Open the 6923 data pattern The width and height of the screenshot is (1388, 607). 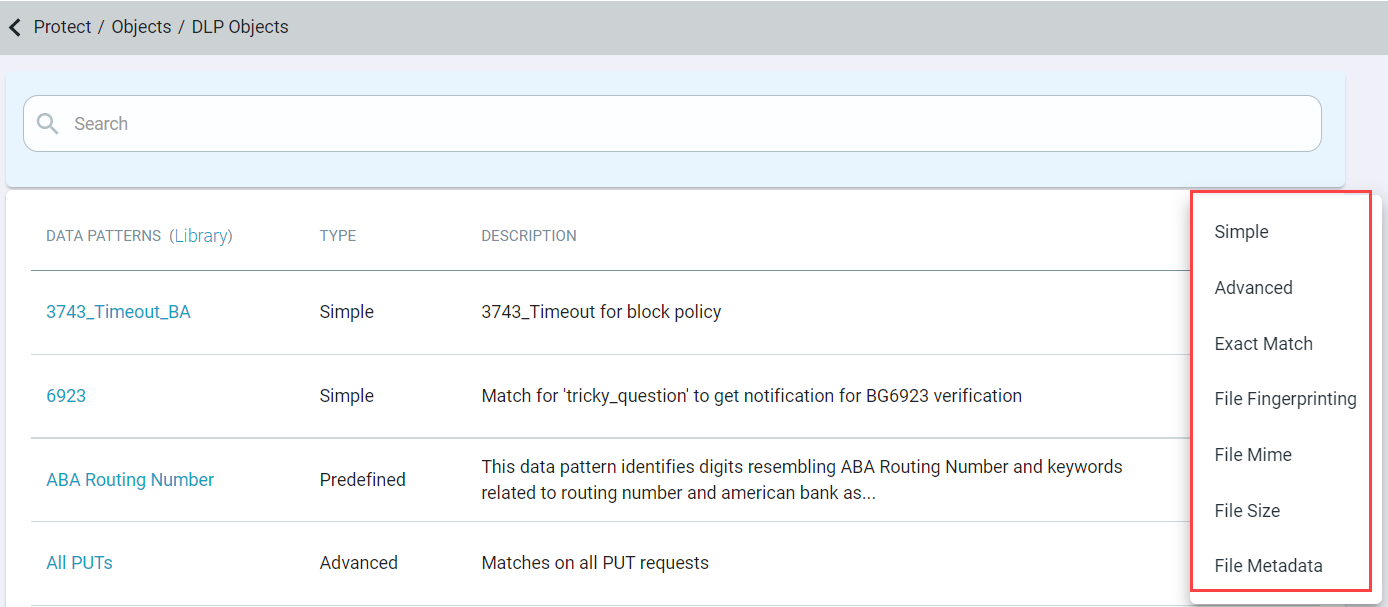pos(66,395)
